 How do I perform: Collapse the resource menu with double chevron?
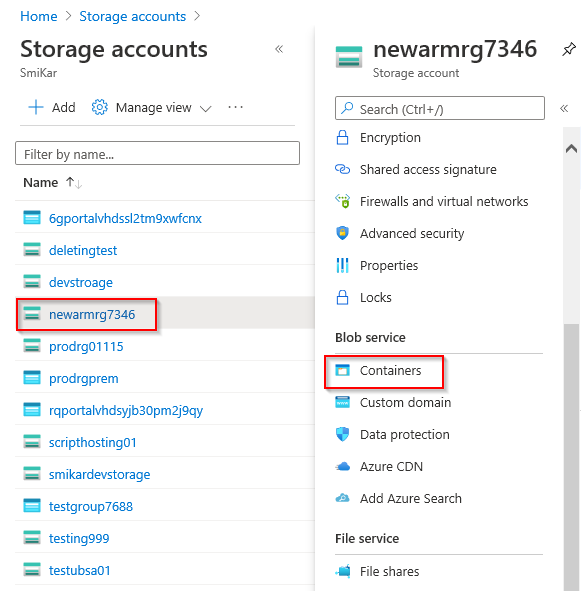[564, 109]
